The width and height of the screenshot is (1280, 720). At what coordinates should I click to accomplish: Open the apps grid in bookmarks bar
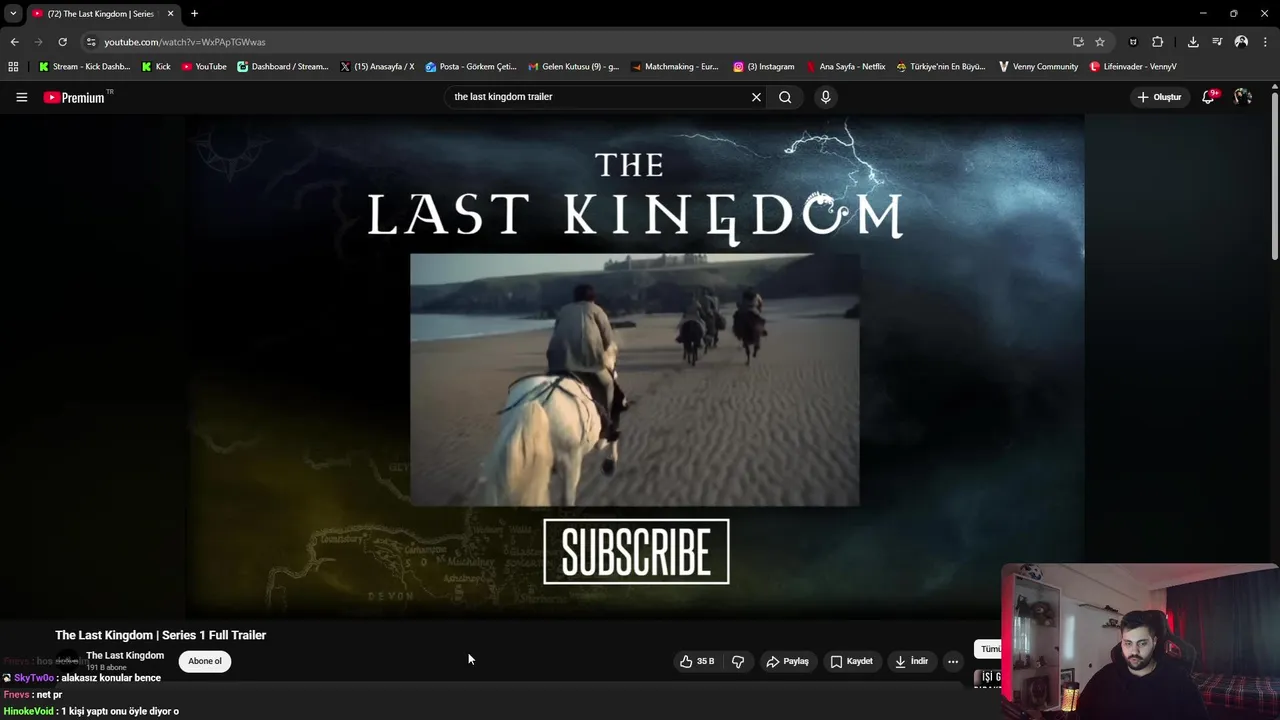tap(13, 67)
